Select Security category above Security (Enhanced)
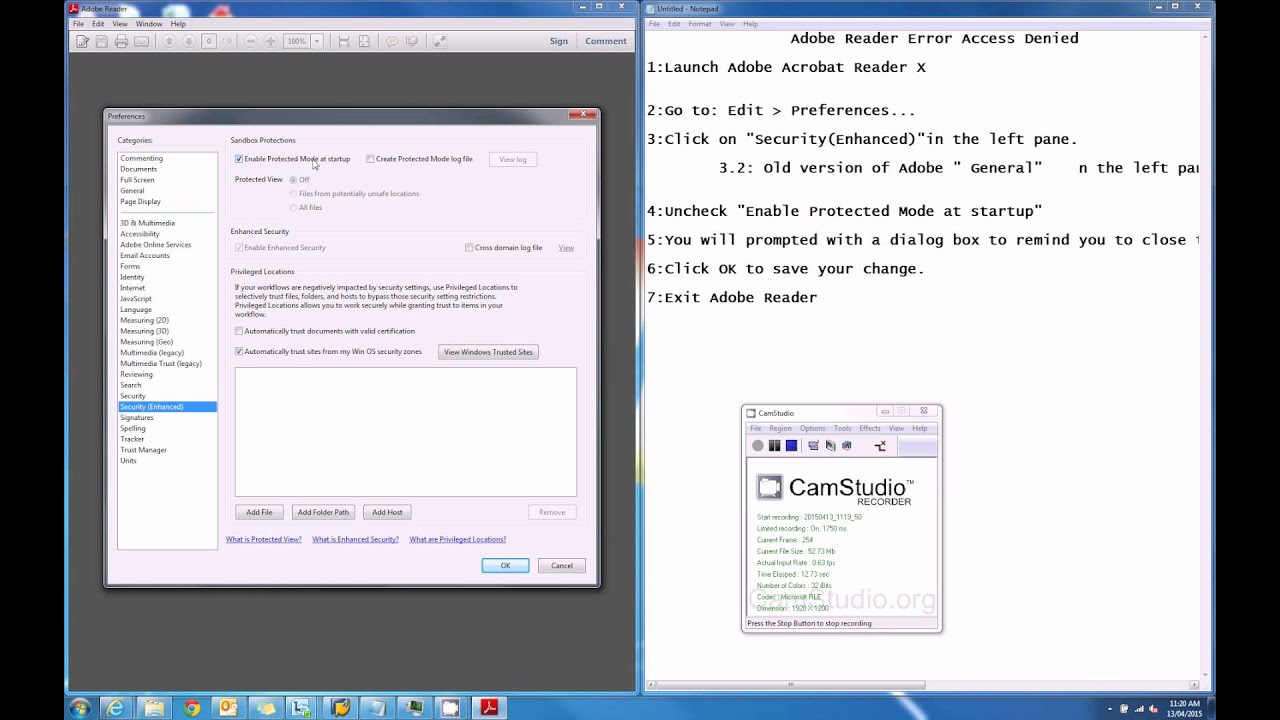1280x720 pixels. (133, 396)
